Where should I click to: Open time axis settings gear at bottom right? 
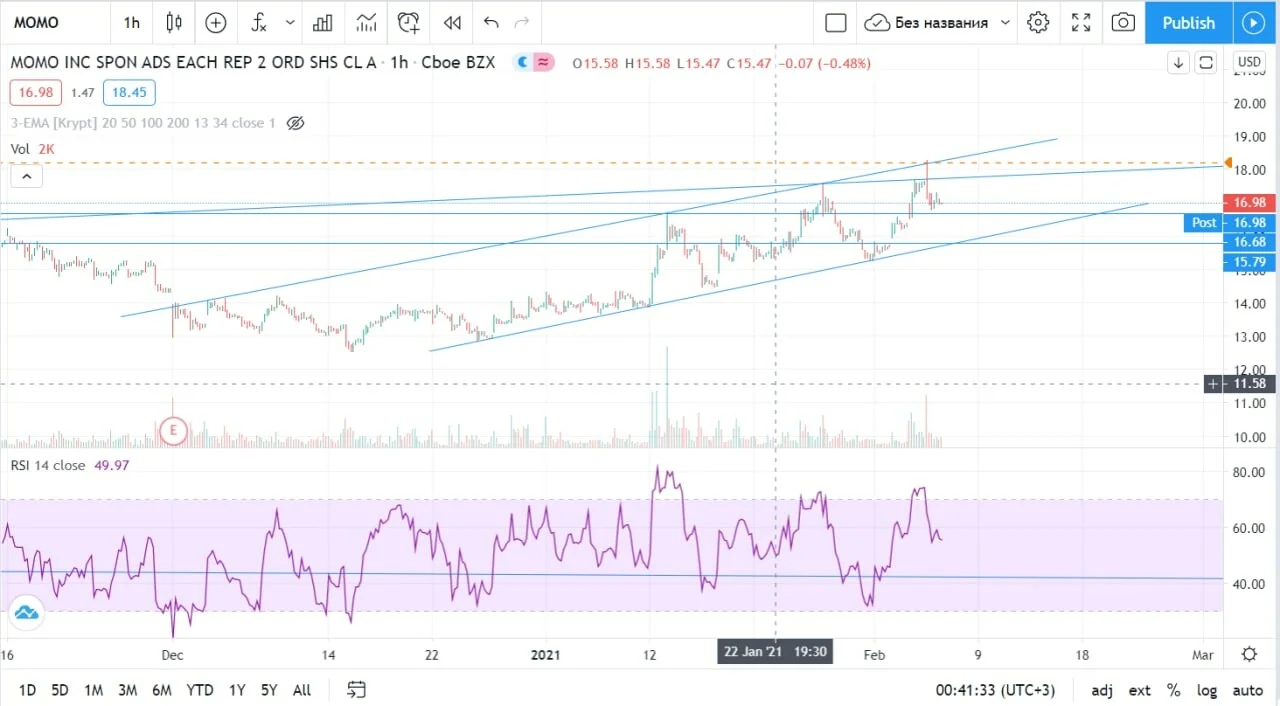click(1249, 654)
